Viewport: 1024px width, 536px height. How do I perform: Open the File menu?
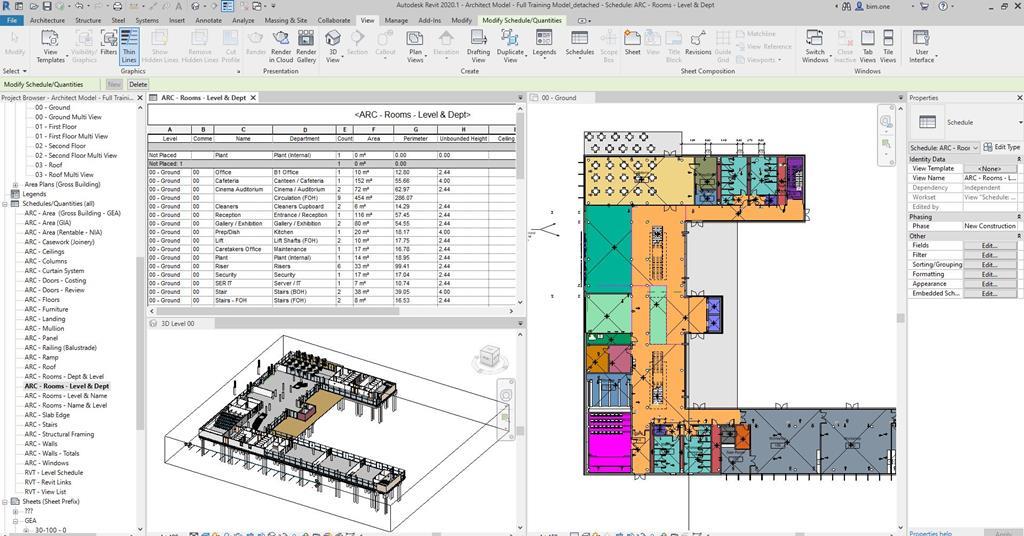pos(12,20)
